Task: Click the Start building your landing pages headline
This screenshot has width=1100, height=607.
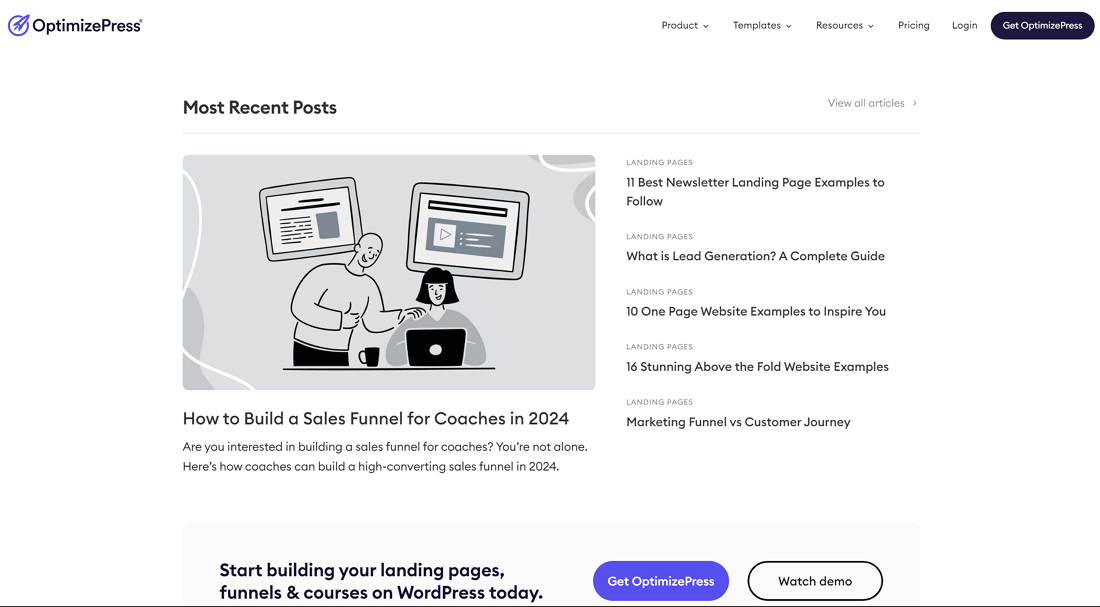Action: pos(381,581)
